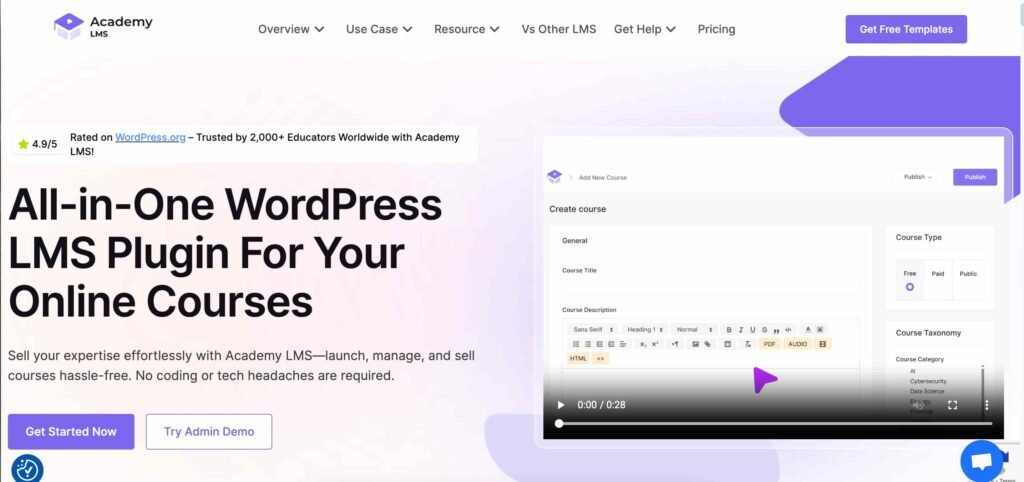Expand the Resource menu
The height and width of the screenshot is (482, 1024).
467,29
